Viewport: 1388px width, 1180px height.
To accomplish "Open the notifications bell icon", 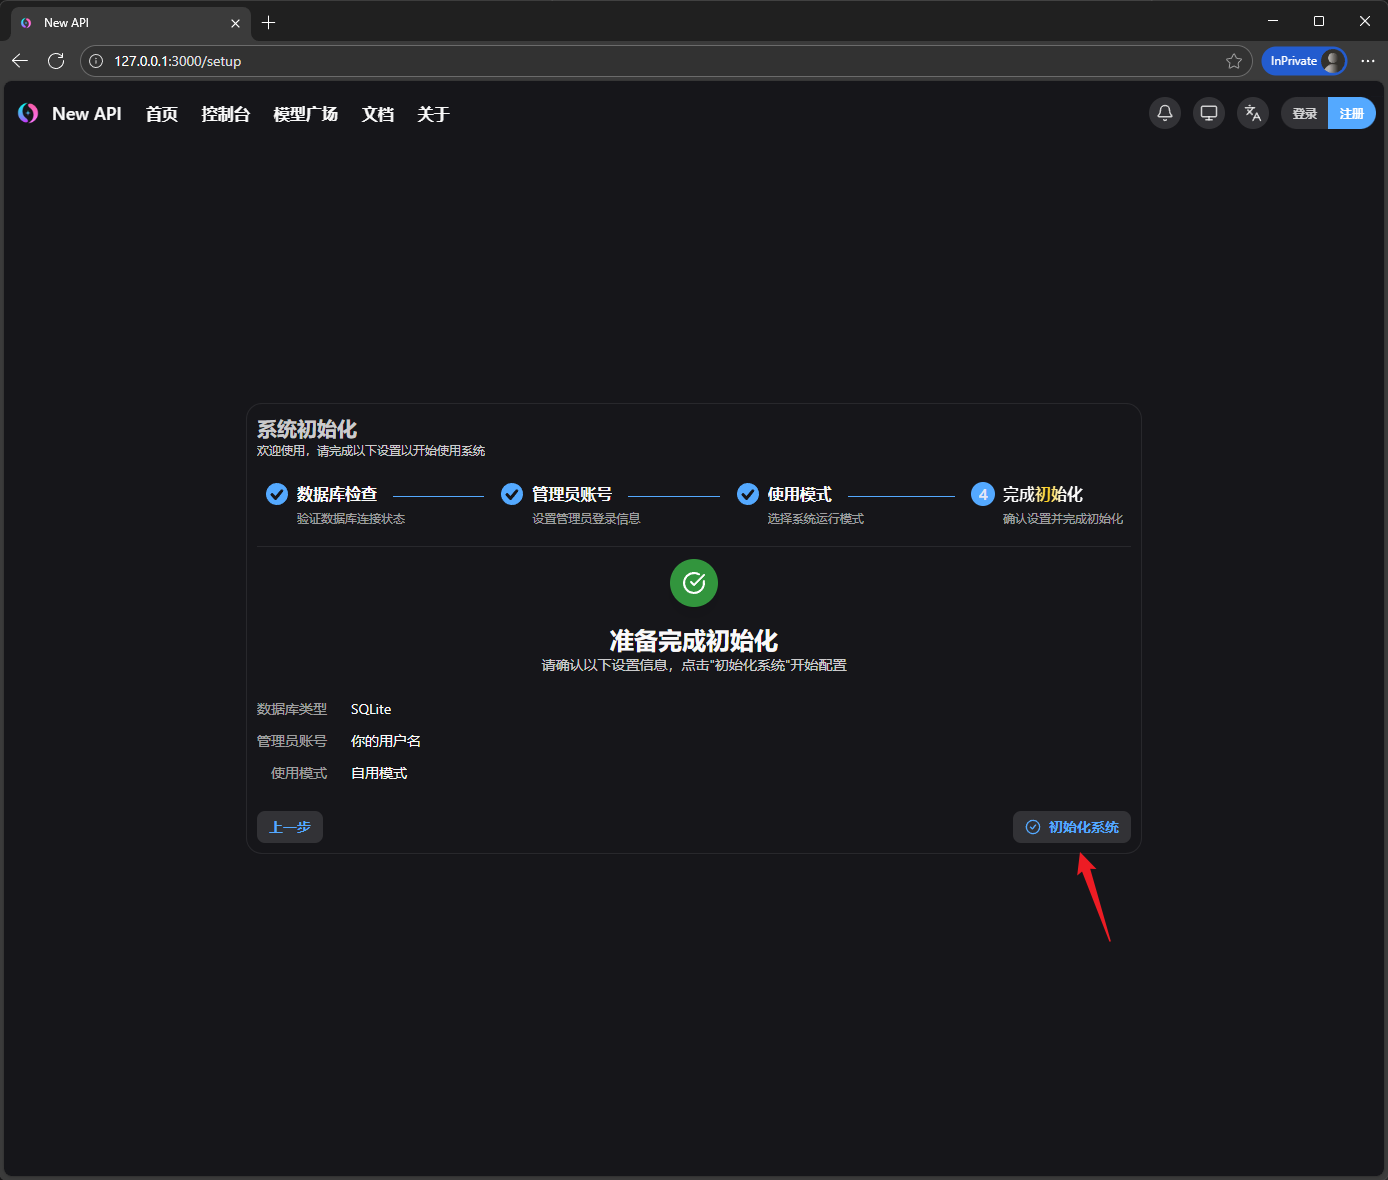I will [x=1165, y=114].
